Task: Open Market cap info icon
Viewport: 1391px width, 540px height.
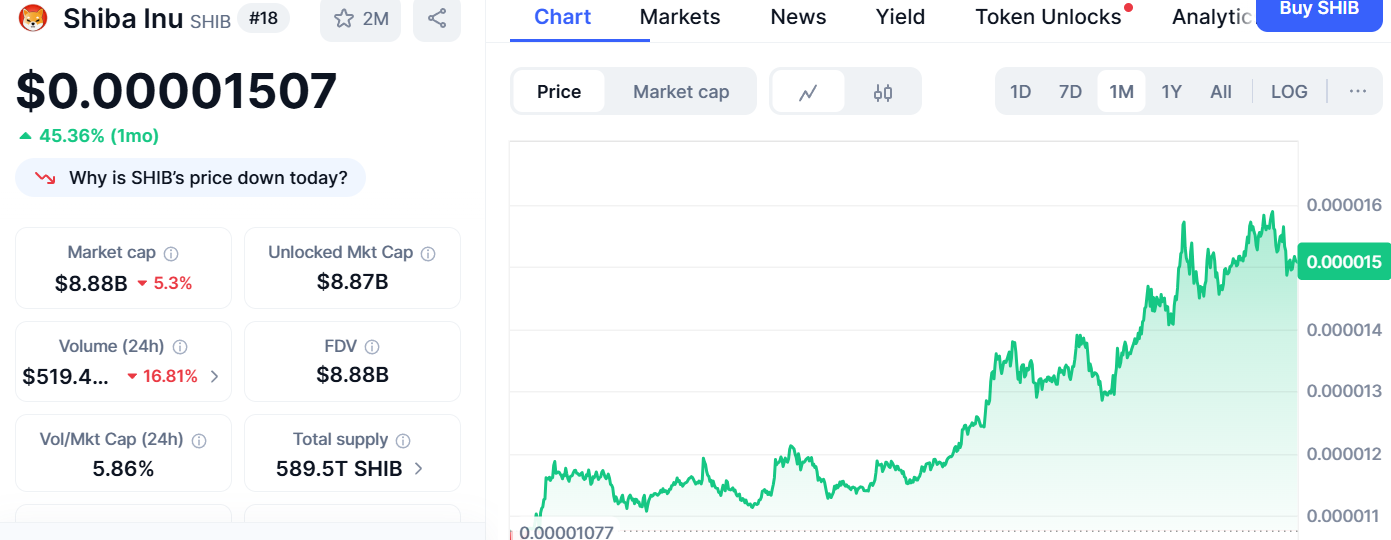Action: click(x=171, y=253)
